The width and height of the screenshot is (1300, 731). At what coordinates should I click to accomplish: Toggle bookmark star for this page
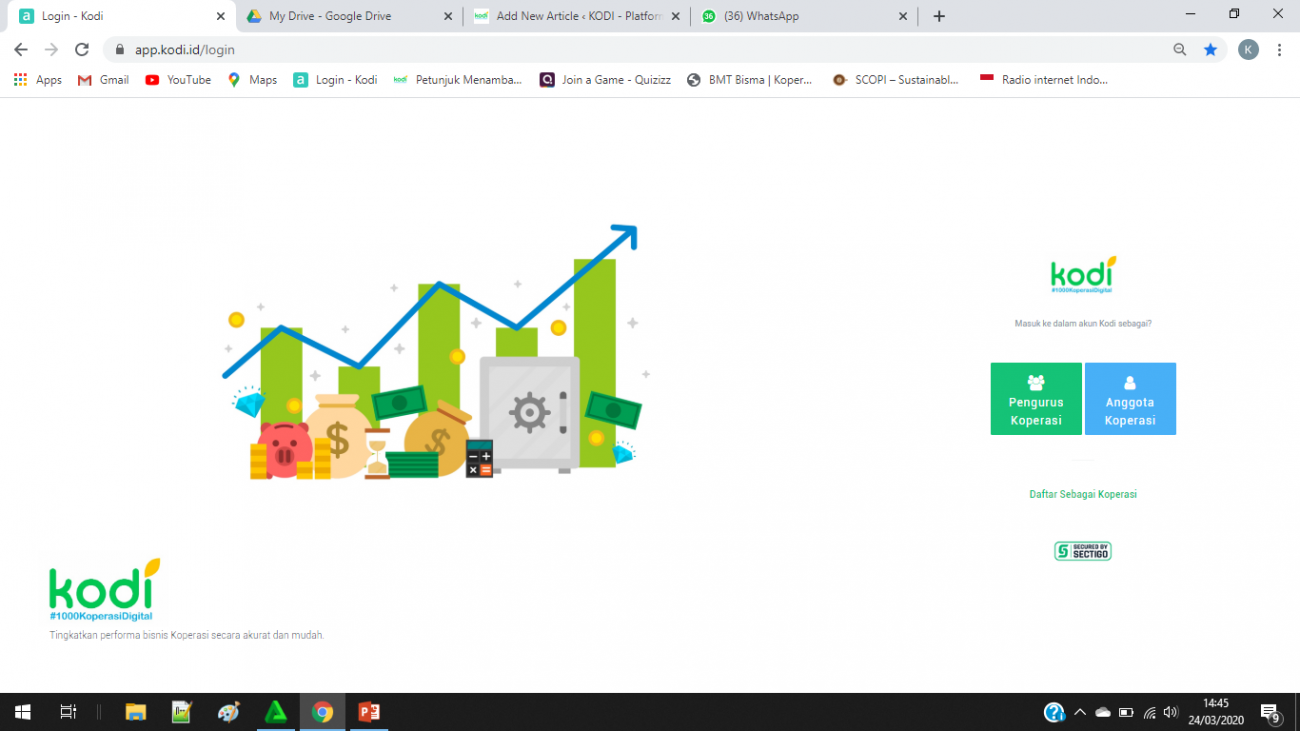(x=1210, y=49)
